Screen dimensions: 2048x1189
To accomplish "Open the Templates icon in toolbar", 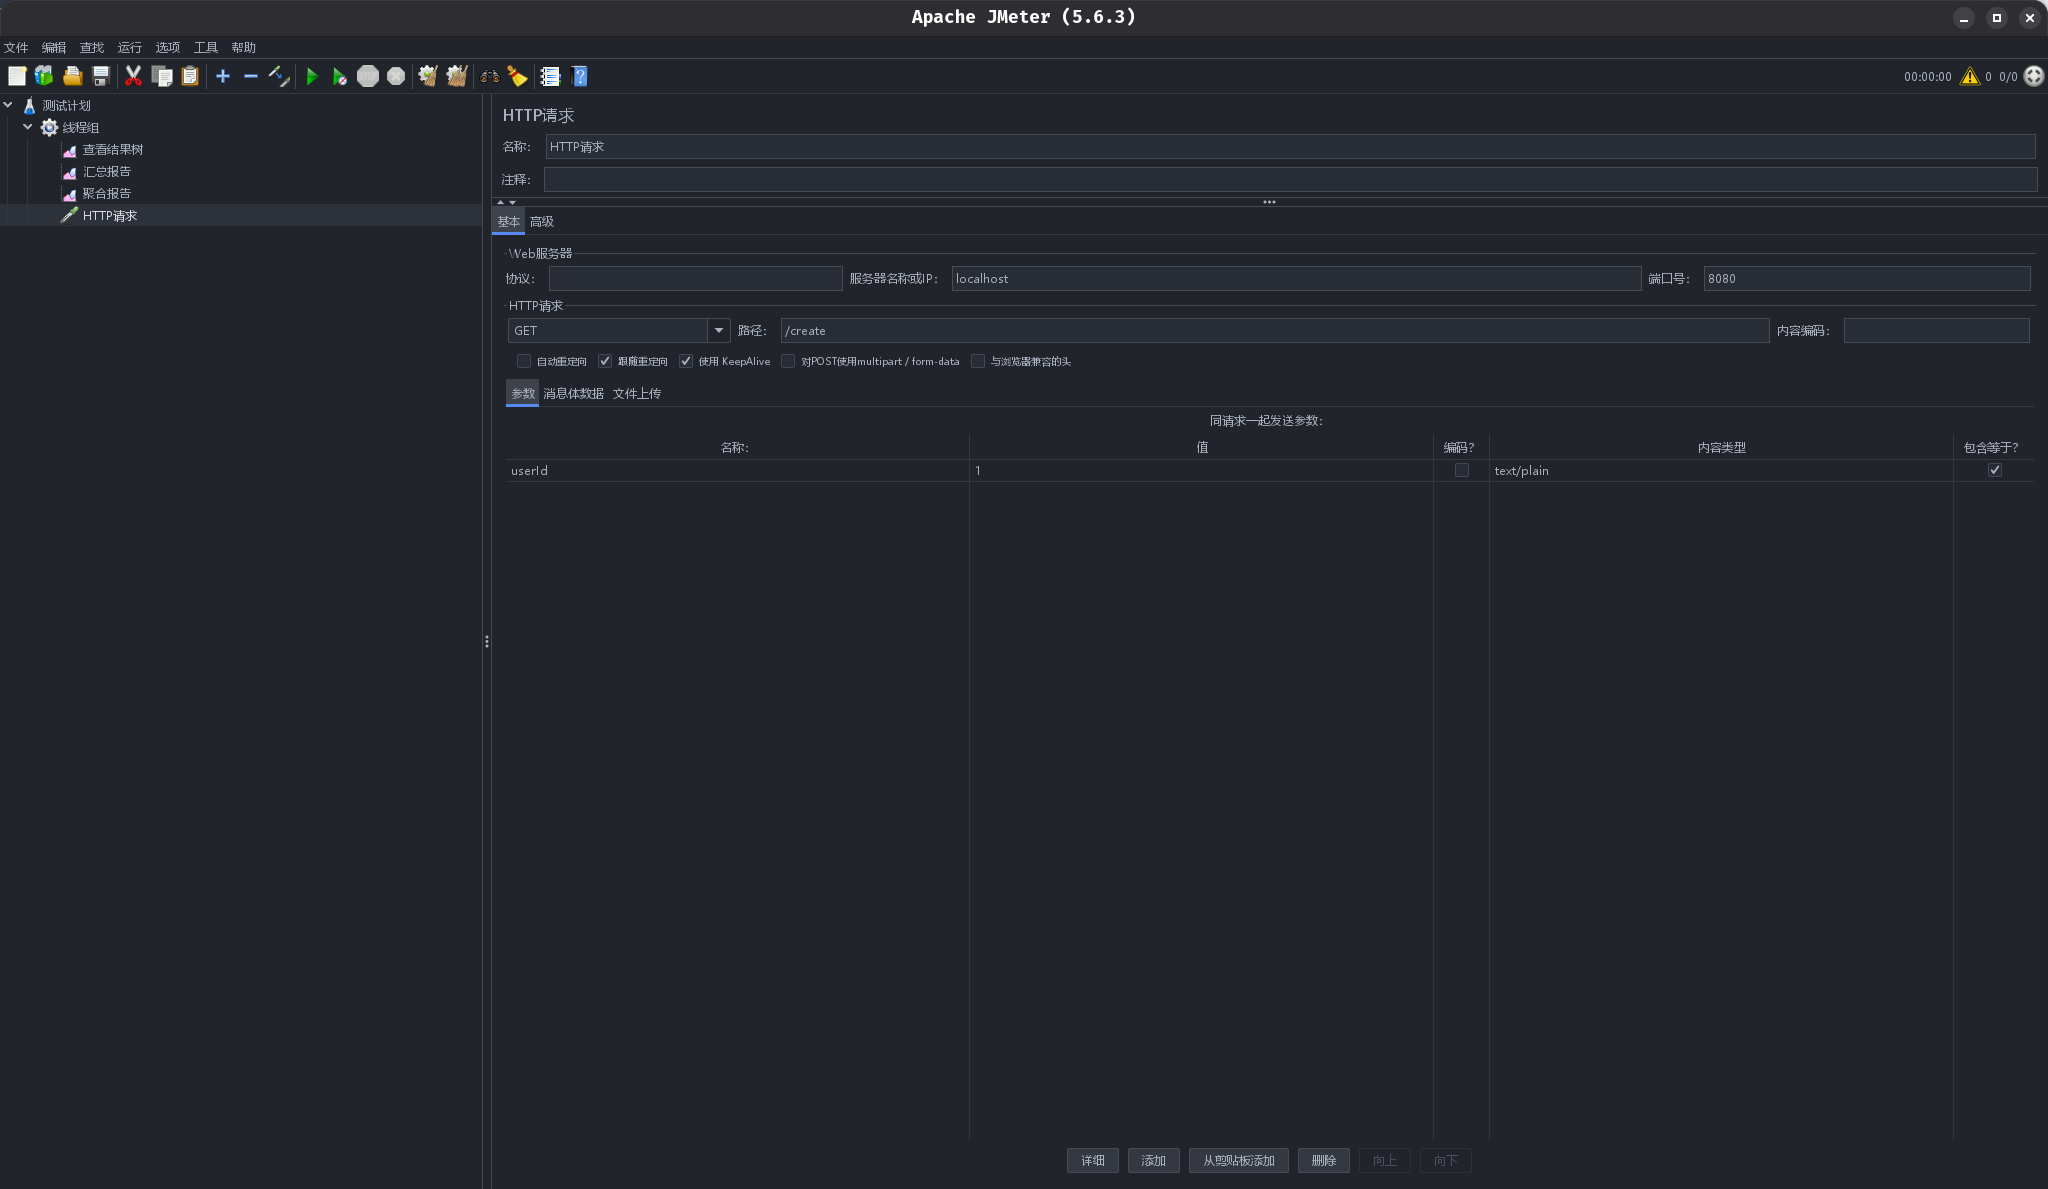I will [44, 76].
